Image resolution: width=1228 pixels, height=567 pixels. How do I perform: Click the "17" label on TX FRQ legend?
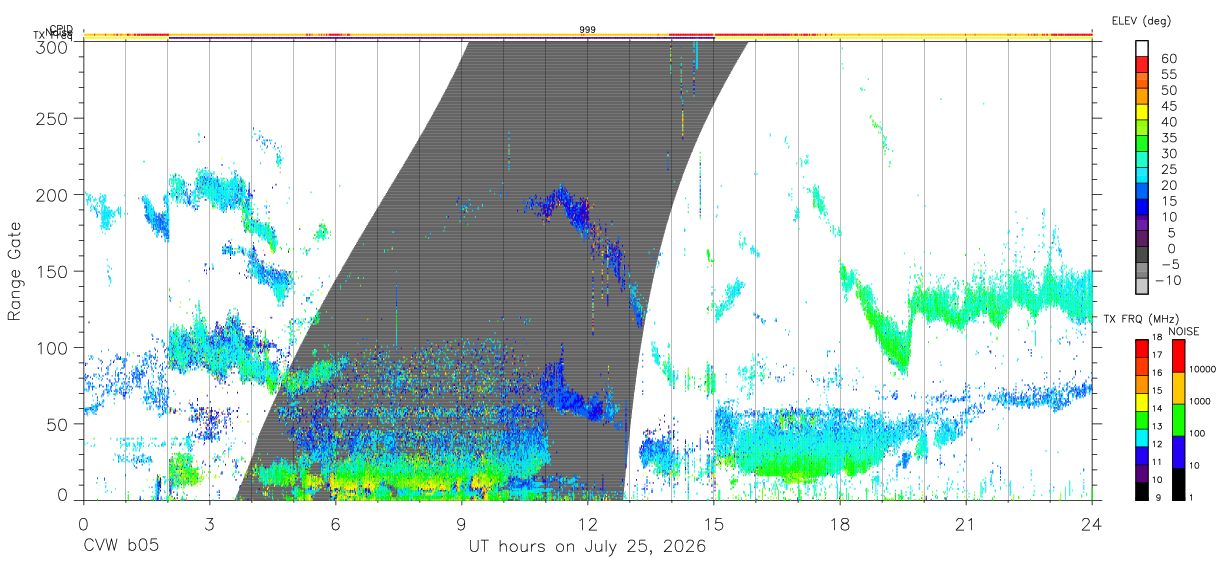pyautogui.click(x=1157, y=355)
